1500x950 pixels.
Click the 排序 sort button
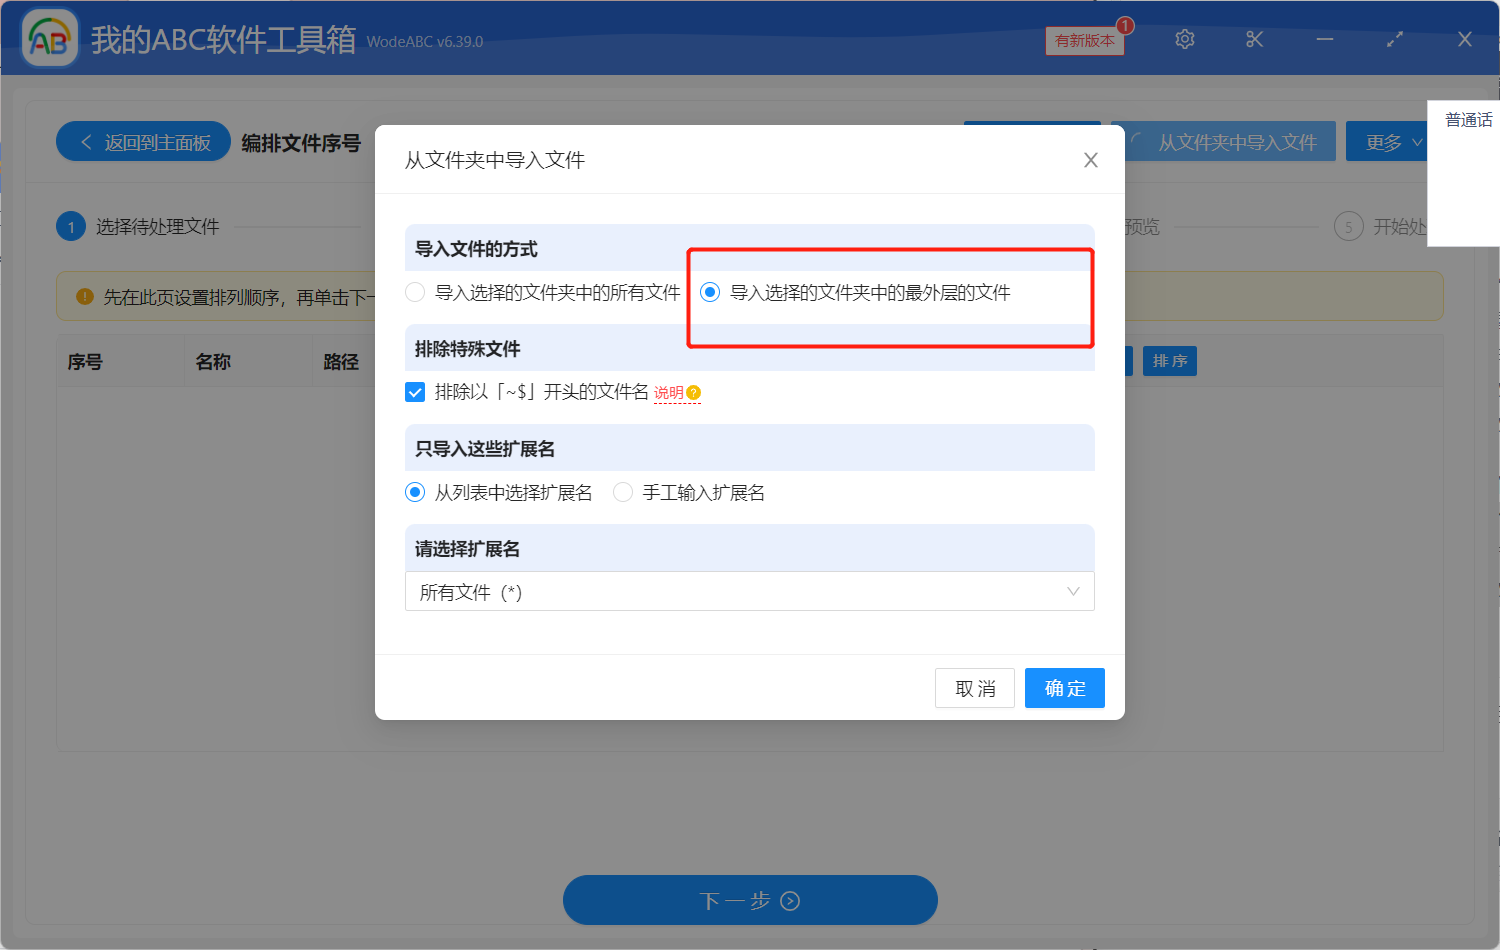point(1170,361)
